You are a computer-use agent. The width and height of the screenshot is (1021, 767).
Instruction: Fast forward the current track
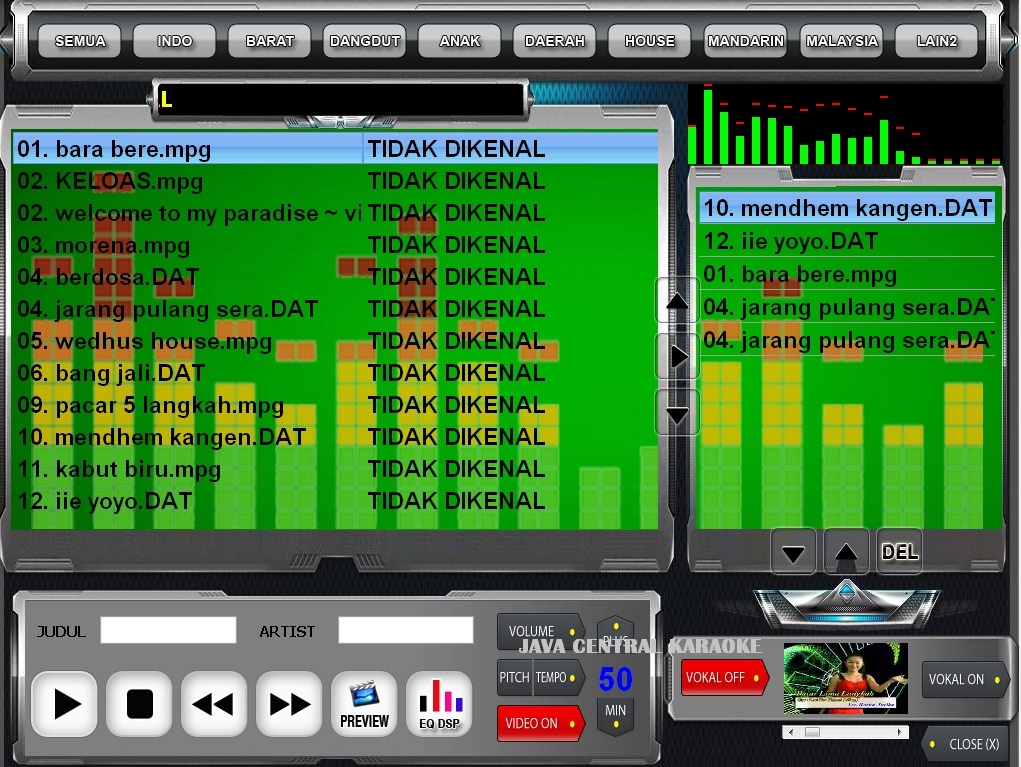pyautogui.click(x=289, y=704)
